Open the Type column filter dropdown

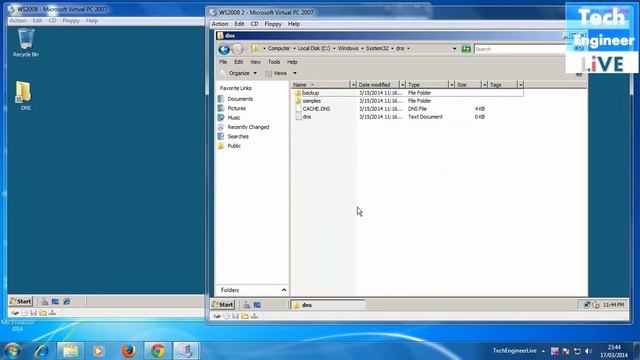pyautogui.click(x=451, y=85)
